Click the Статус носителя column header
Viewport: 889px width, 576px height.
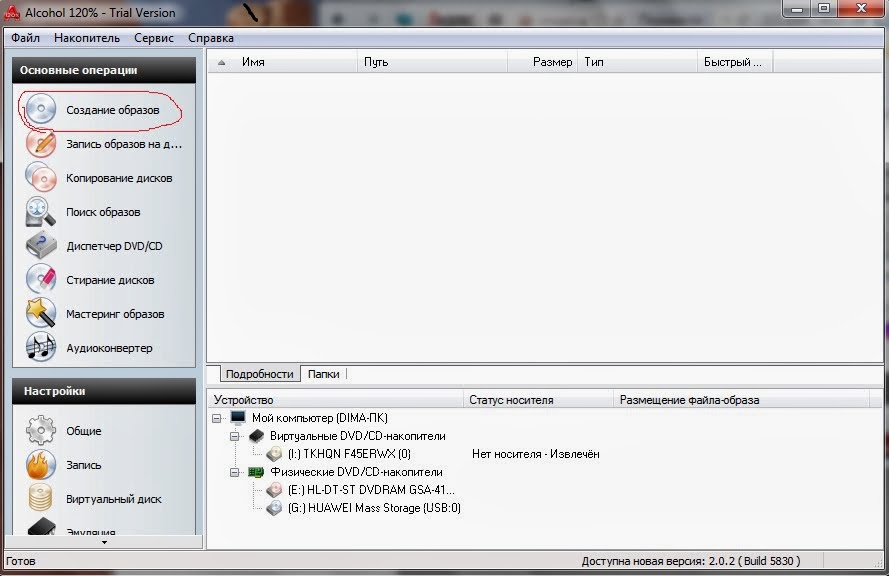(x=538, y=400)
